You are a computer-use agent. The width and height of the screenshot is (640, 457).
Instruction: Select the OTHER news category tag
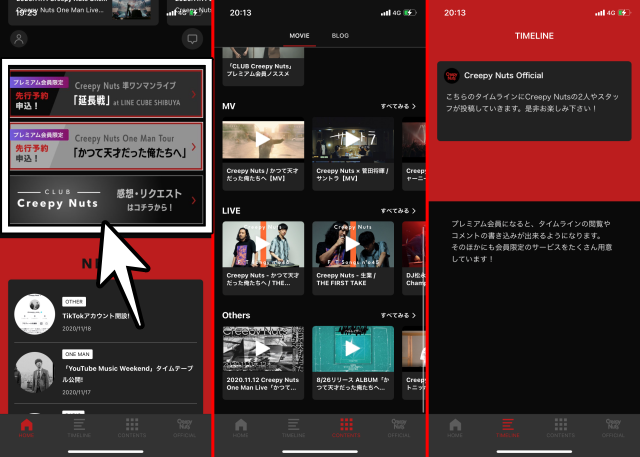click(74, 302)
